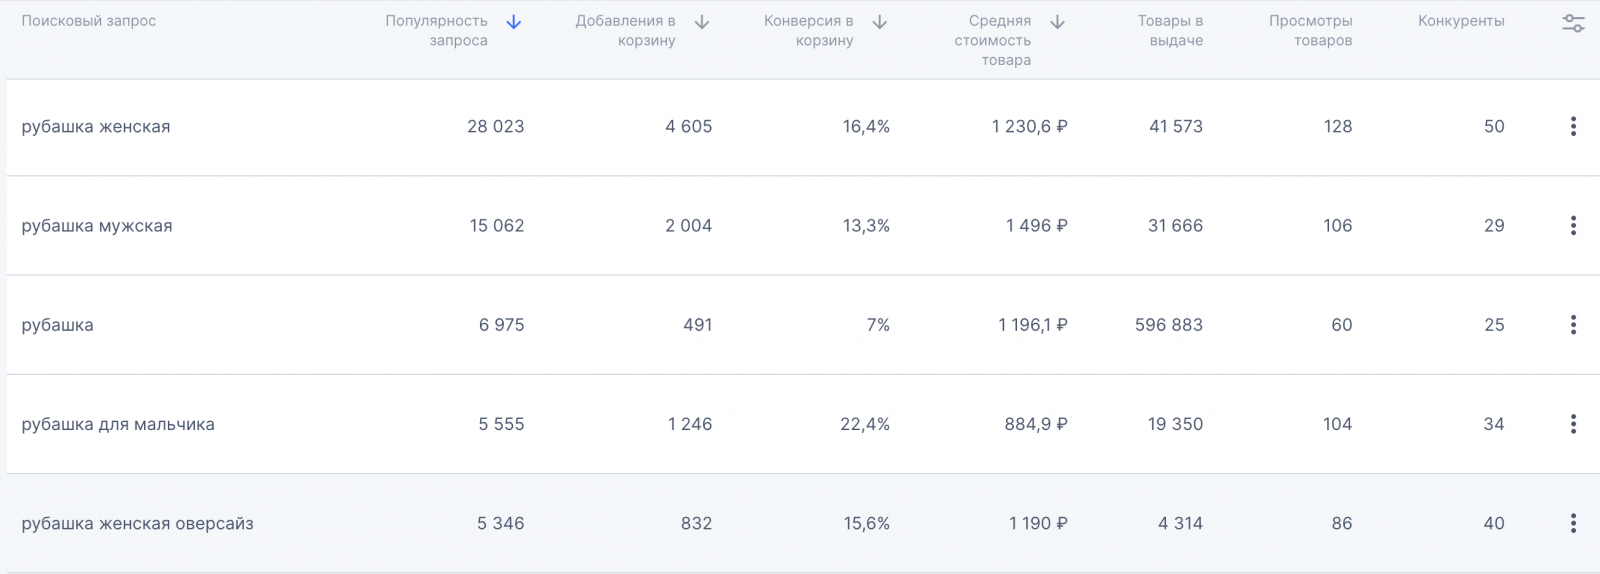Click the Товары в выдаче column header
The image size is (1600, 574).
[1170, 30]
